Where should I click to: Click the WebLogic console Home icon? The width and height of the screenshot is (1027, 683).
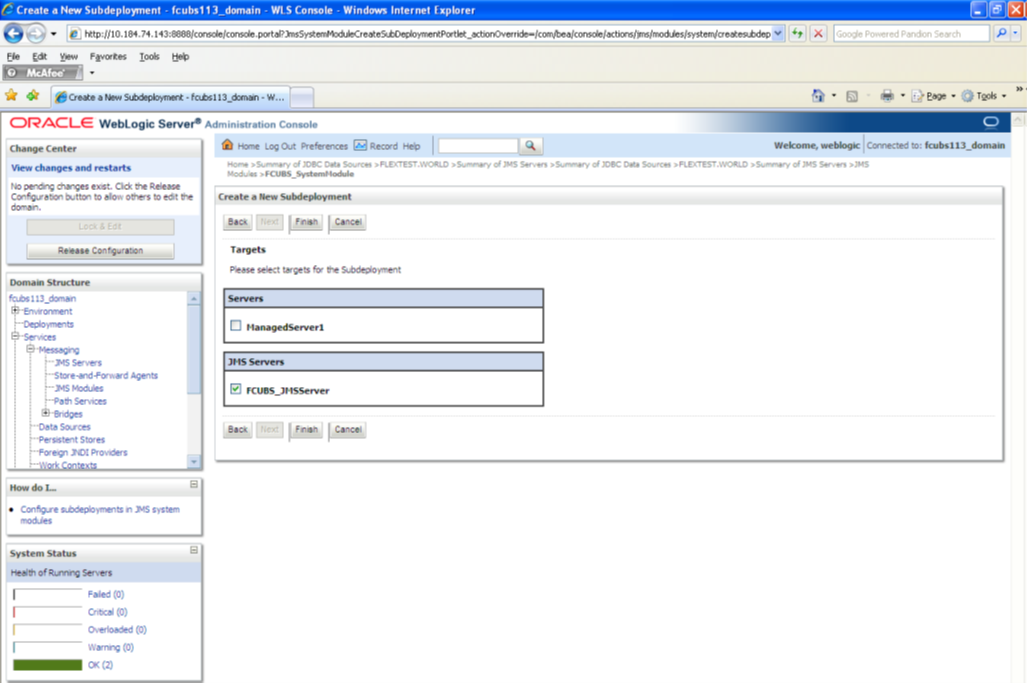pyautogui.click(x=227, y=145)
